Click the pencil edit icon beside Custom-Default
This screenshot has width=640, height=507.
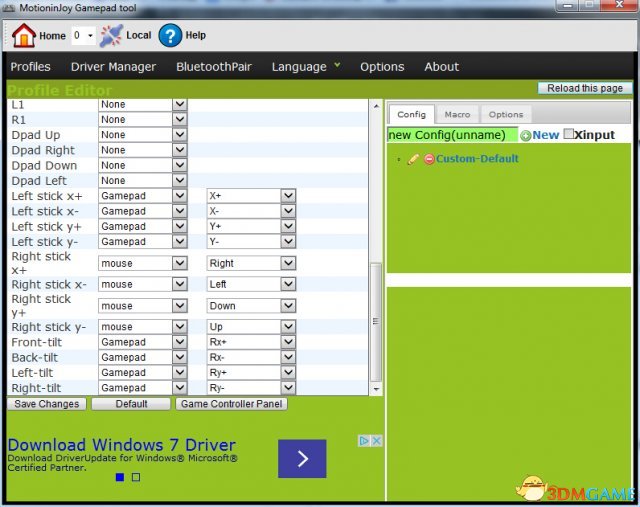click(413, 159)
